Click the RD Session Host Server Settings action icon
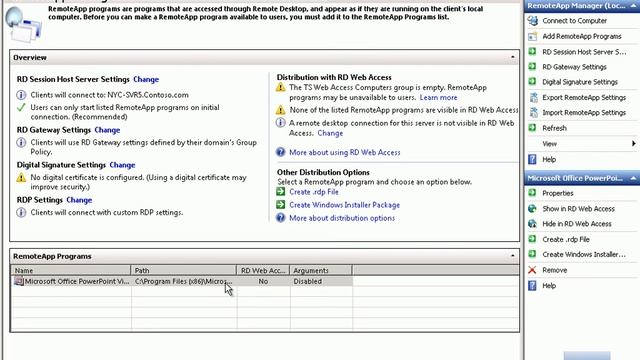This screenshot has width=640, height=360. click(x=532, y=51)
